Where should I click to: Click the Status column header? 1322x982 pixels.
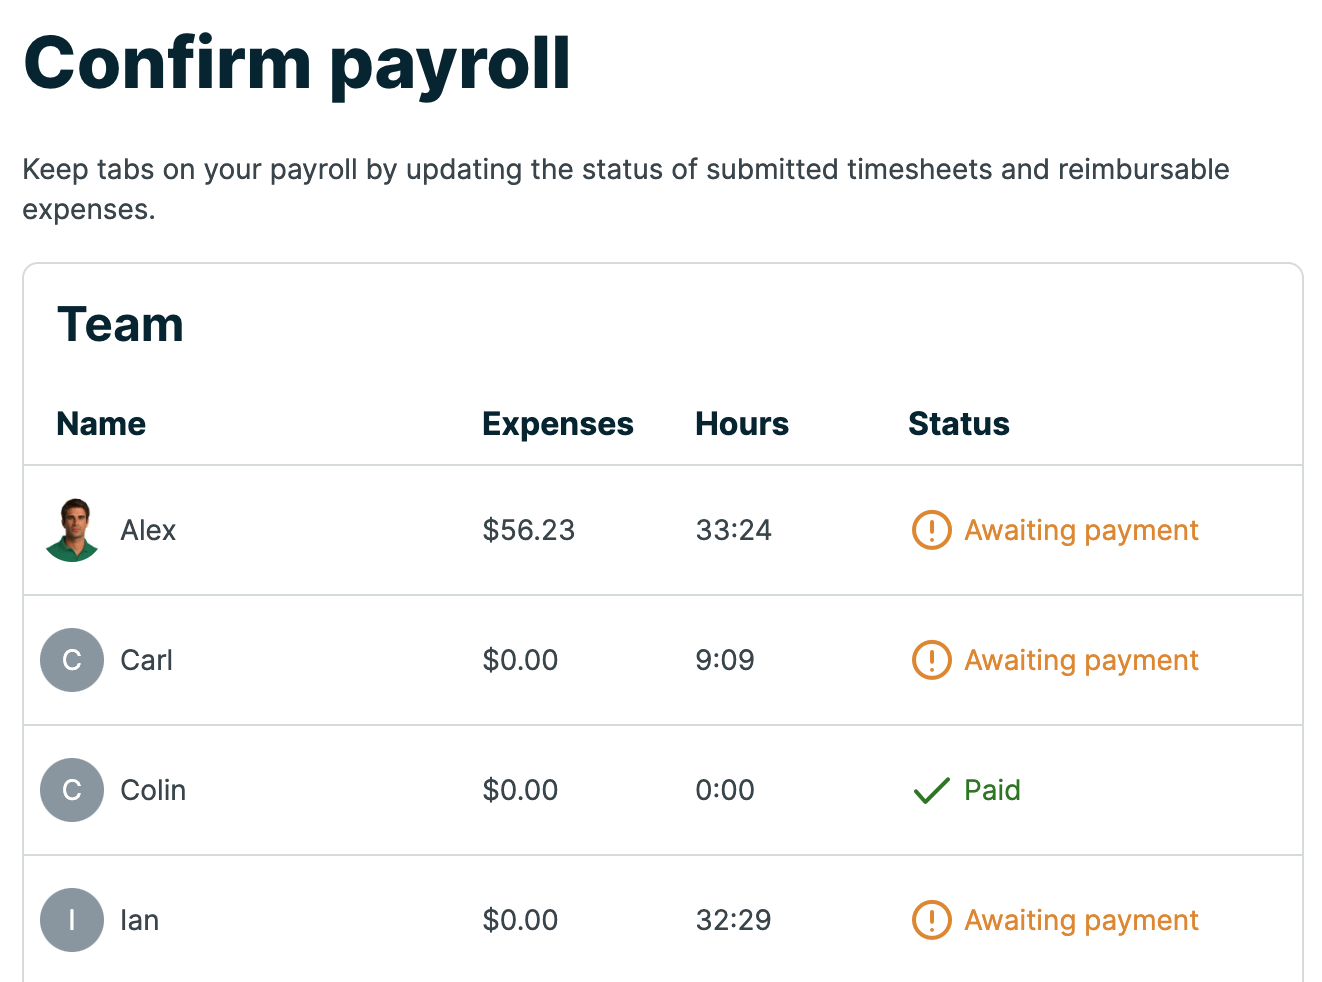958,424
